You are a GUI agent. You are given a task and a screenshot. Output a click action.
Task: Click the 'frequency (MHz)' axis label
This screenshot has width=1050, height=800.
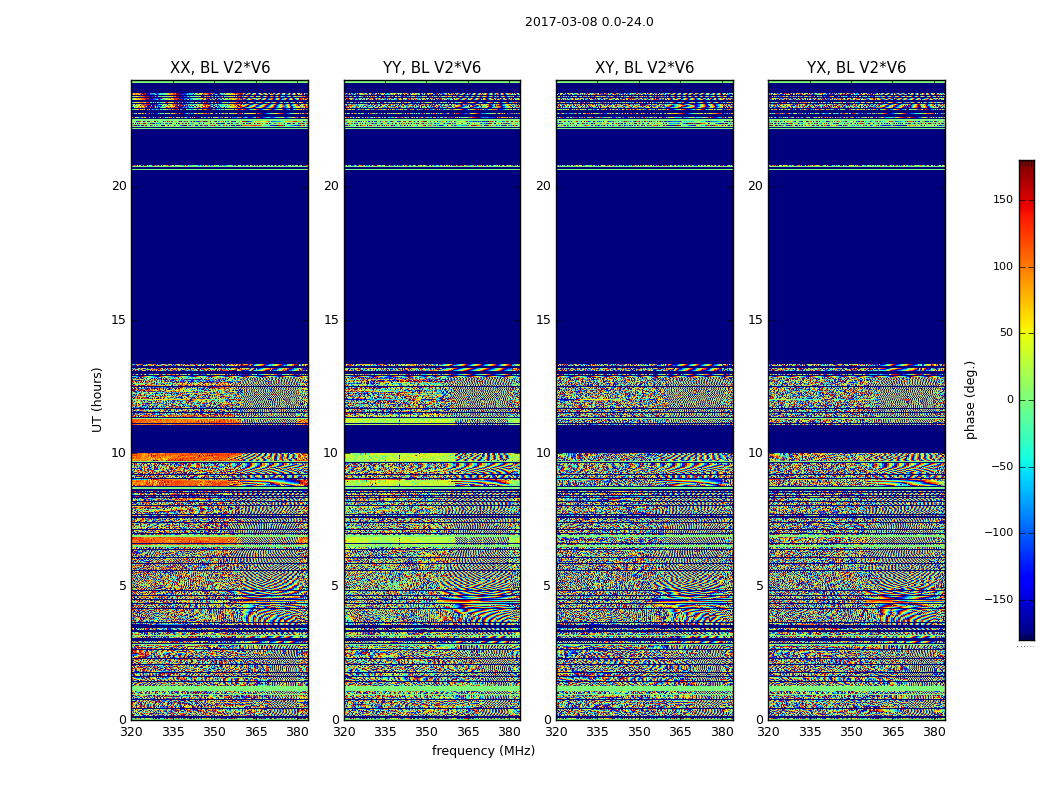(483, 750)
